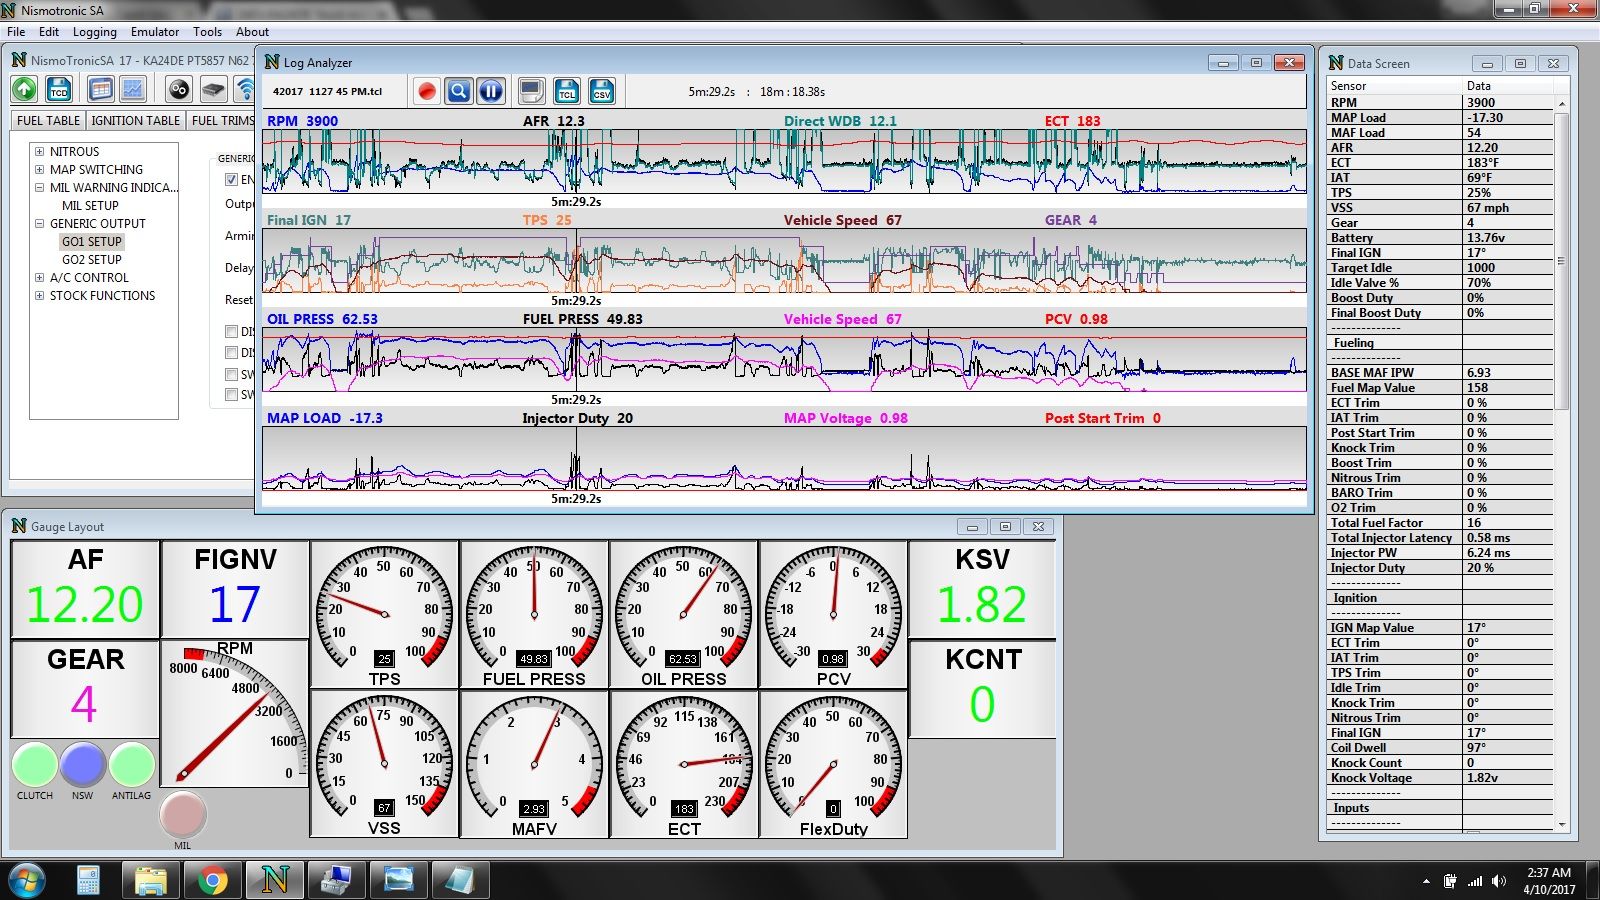Image resolution: width=1600 pixels, height=900 pixels.
Task: Open the graph view toolbar icon
Action: (x=132, y=90)
